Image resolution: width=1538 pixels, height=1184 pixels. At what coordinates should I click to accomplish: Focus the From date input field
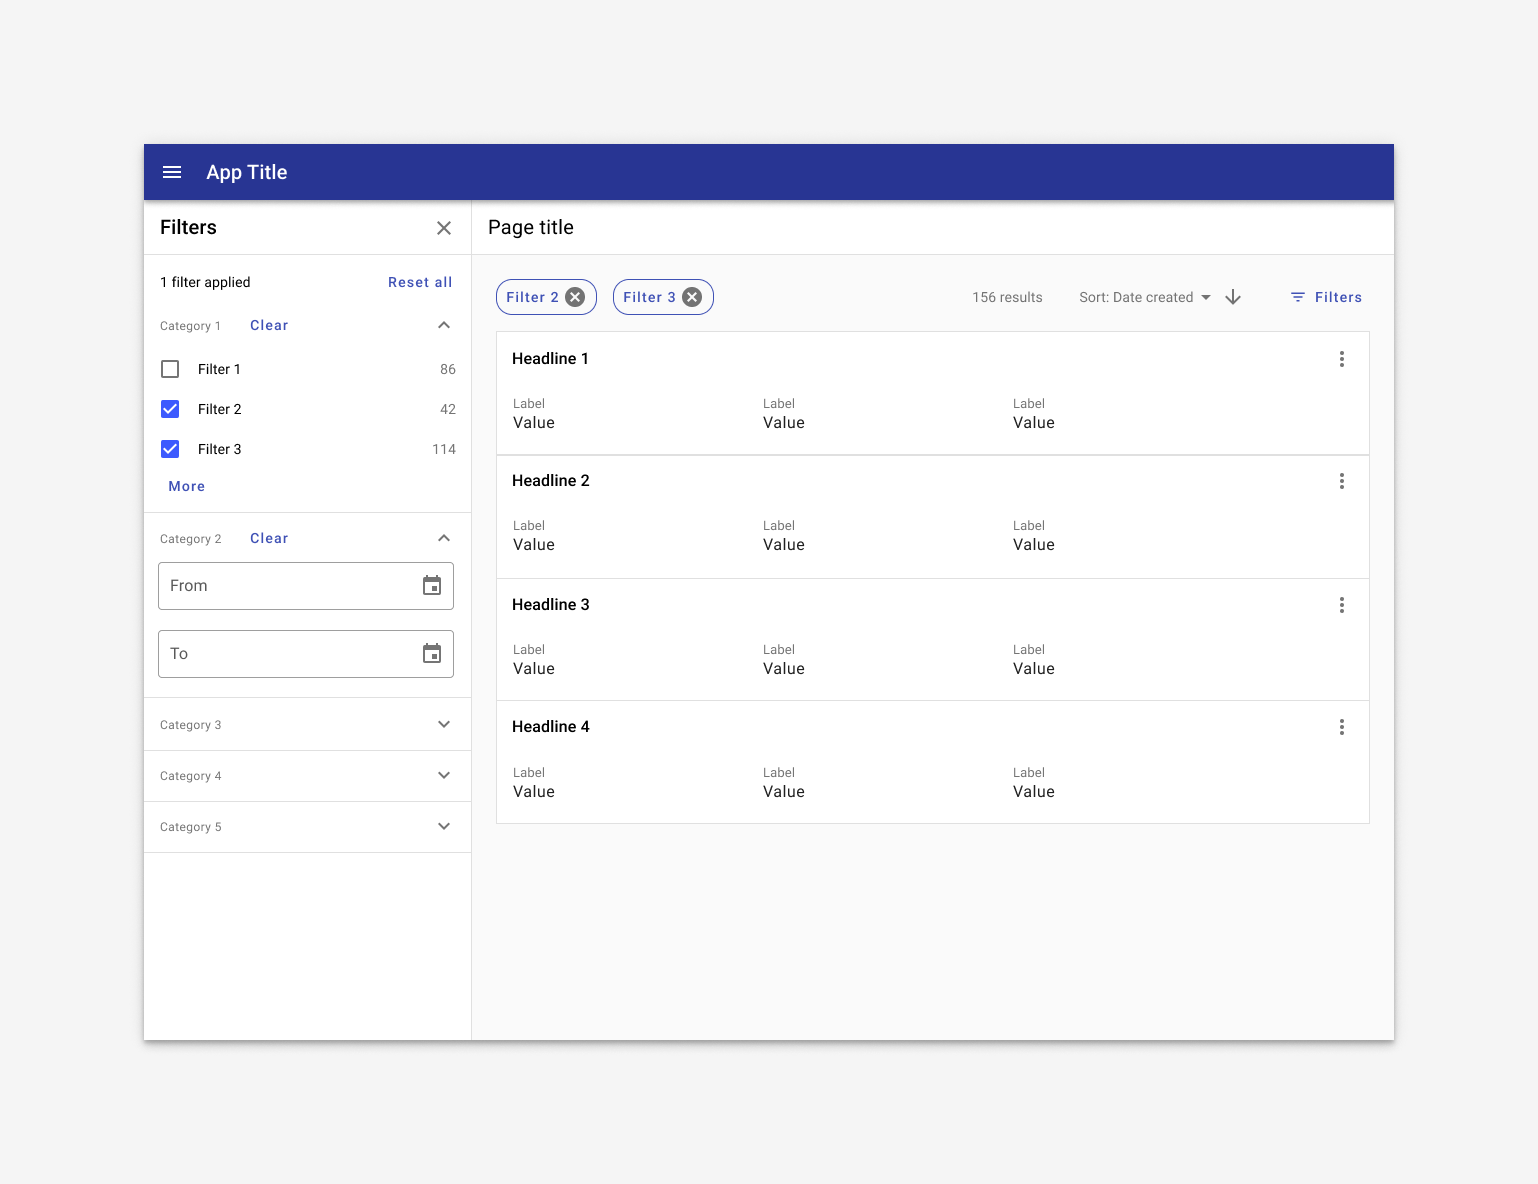(306, 586)
